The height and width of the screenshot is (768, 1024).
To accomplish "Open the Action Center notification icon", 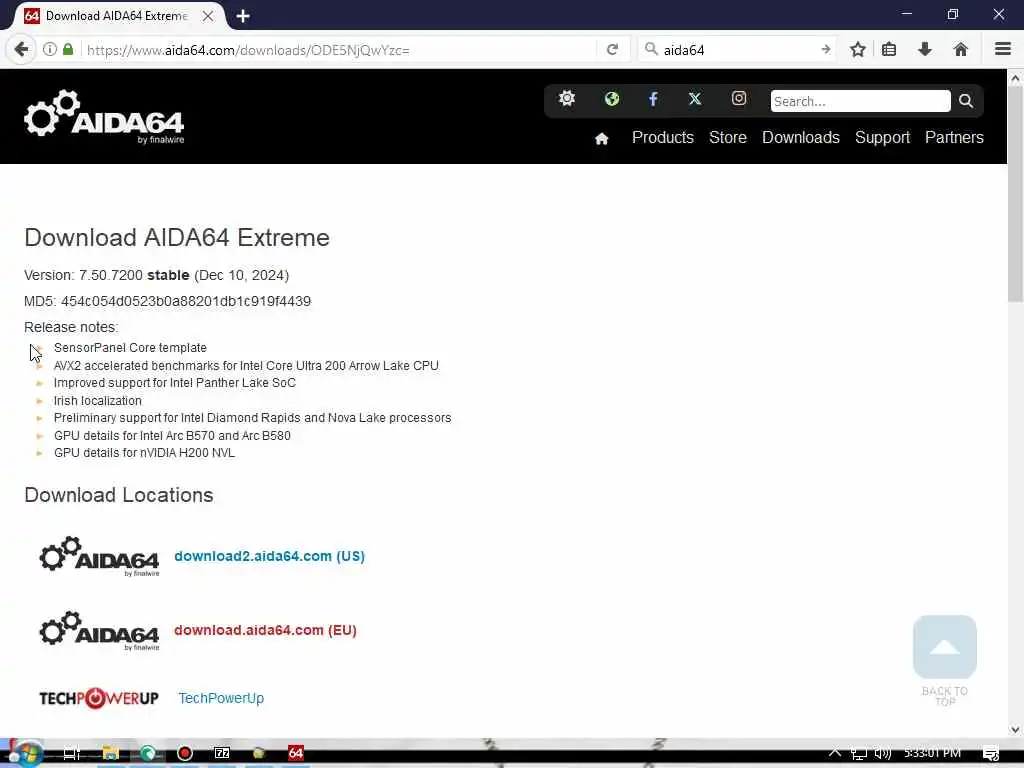I will [x=991, y=754].
